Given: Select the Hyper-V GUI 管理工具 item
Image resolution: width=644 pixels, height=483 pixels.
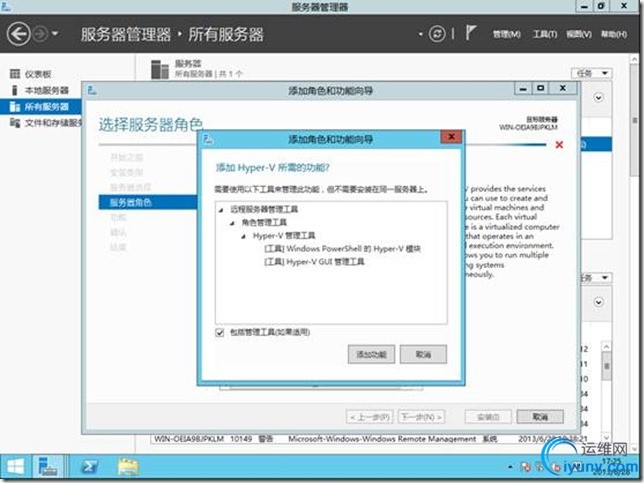Looking at the screenshot, I should [314, 262].
